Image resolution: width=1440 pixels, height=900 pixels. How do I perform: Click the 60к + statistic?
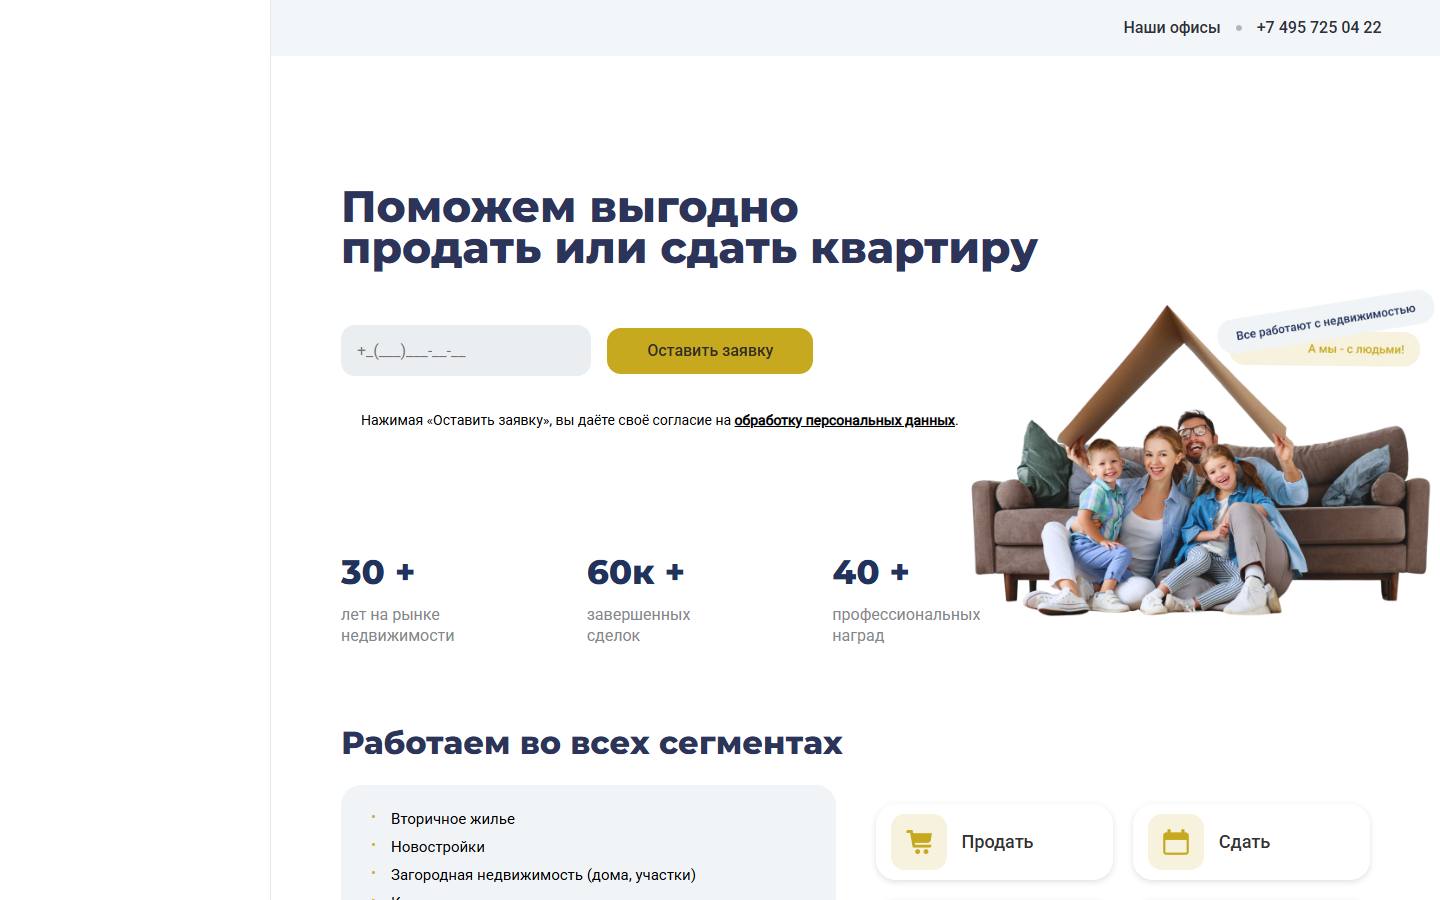[635, 572]
